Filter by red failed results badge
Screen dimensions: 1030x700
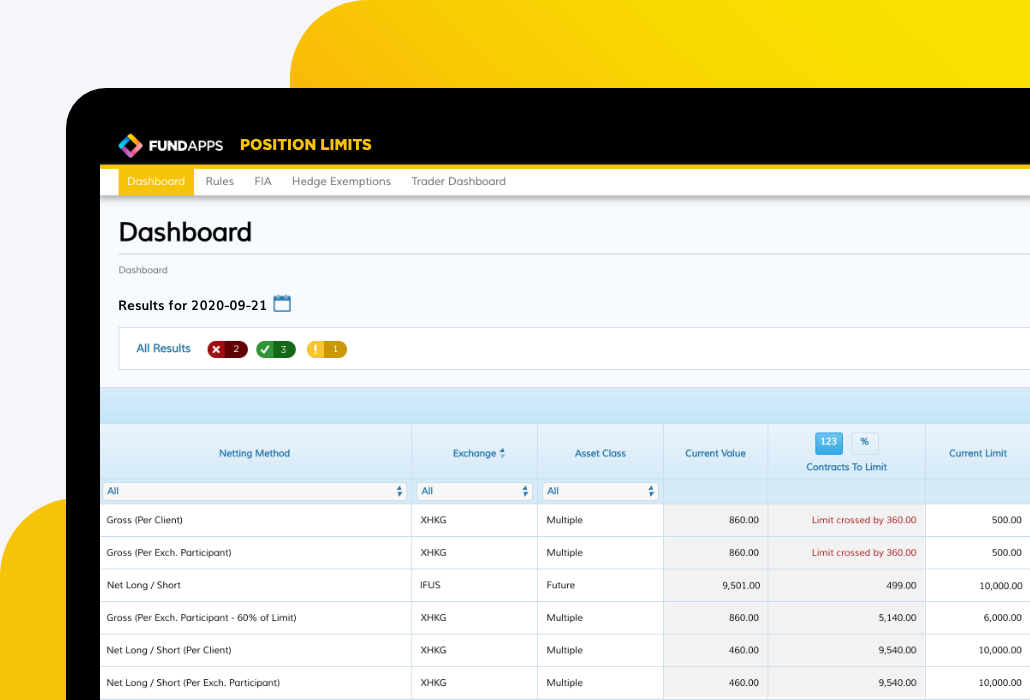[227, 349]
